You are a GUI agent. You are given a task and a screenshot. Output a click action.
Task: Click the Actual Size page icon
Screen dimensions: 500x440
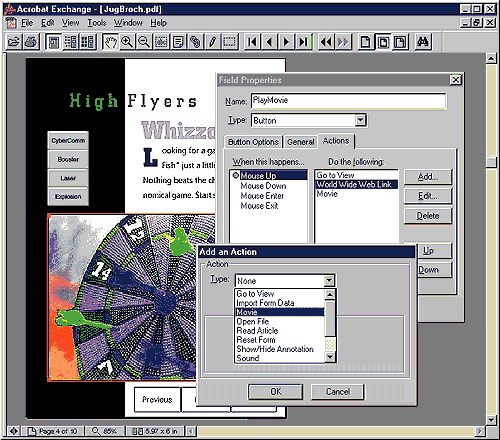[366, 42]
